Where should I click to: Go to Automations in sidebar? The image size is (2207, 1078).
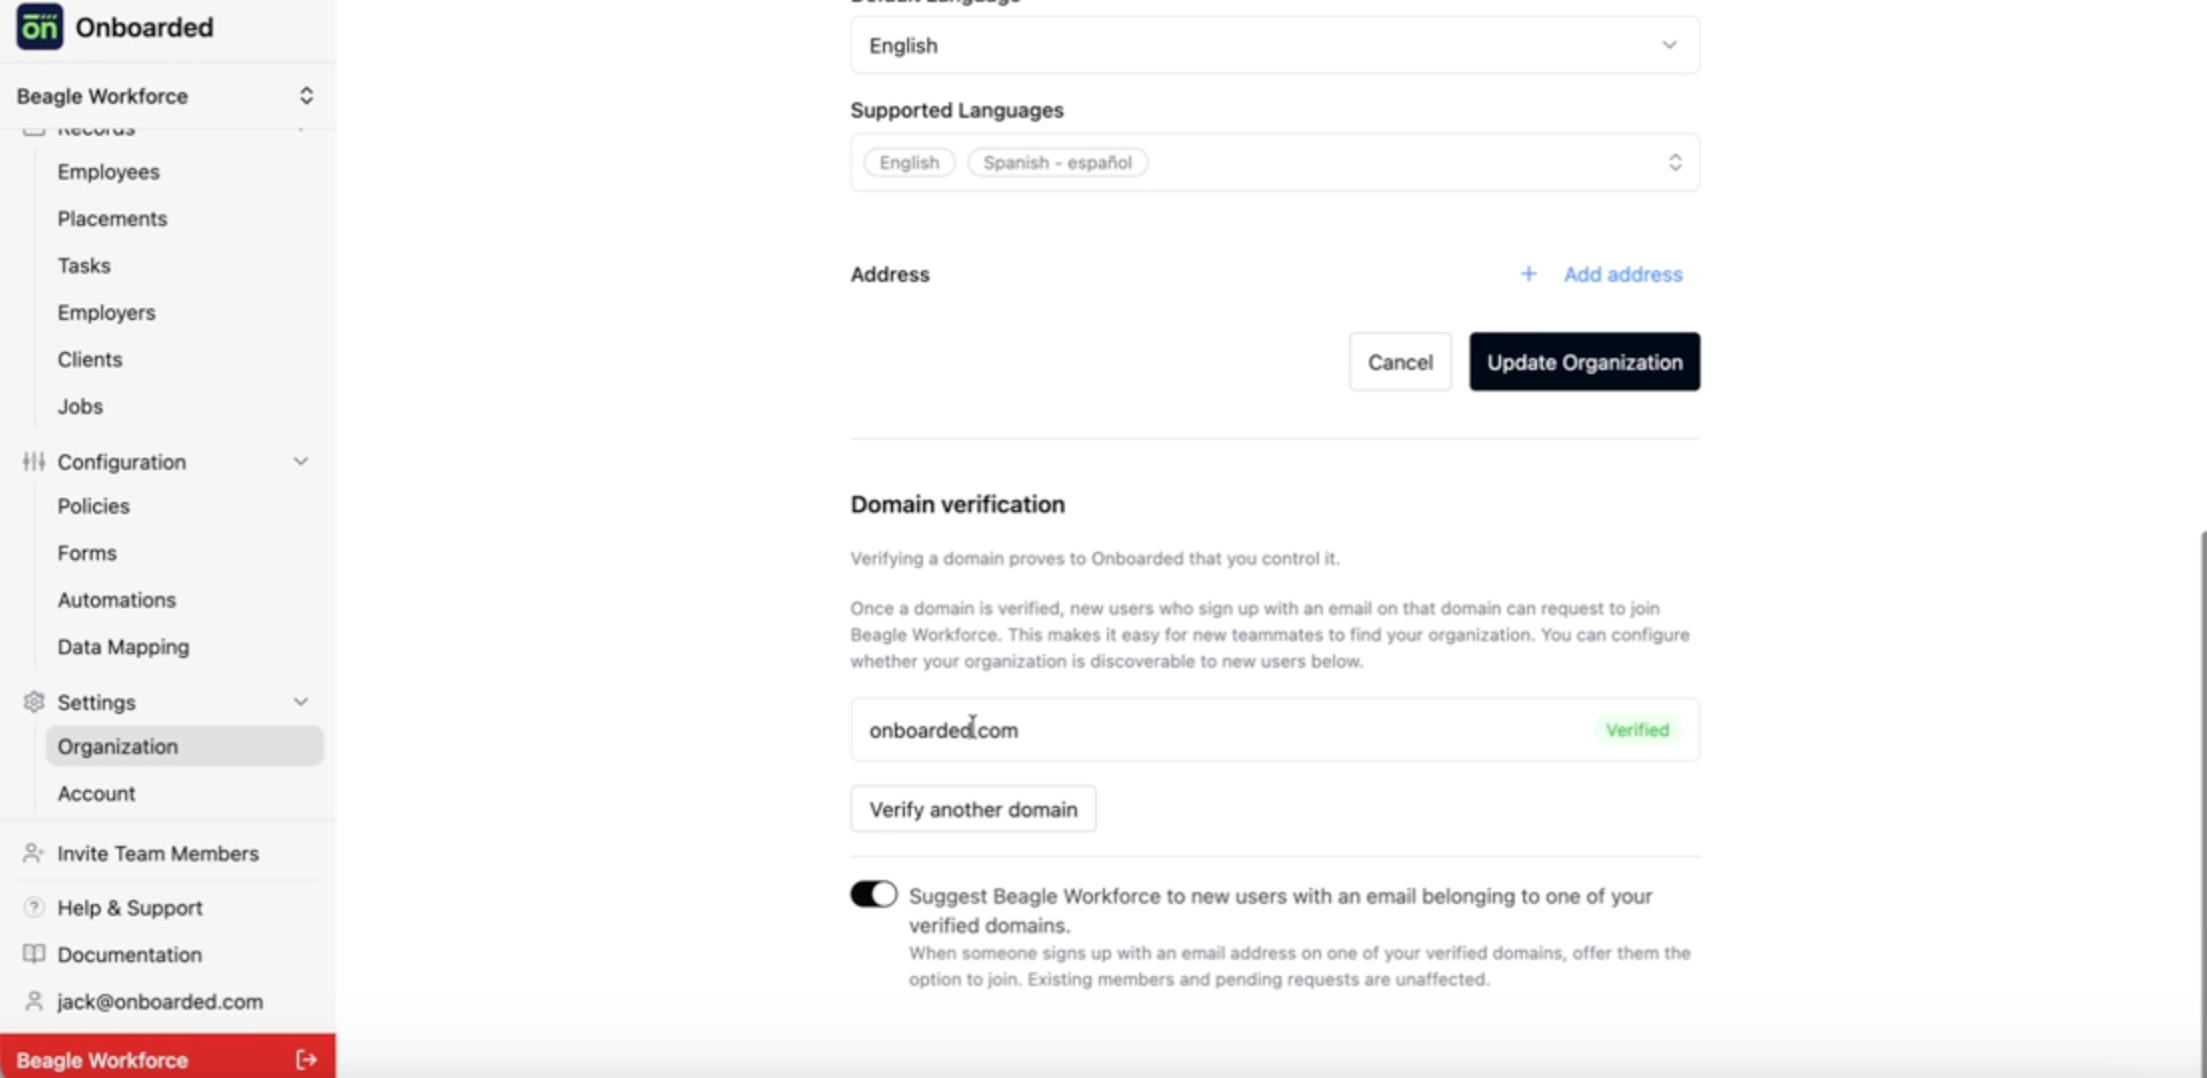click(x=116, y=600)
